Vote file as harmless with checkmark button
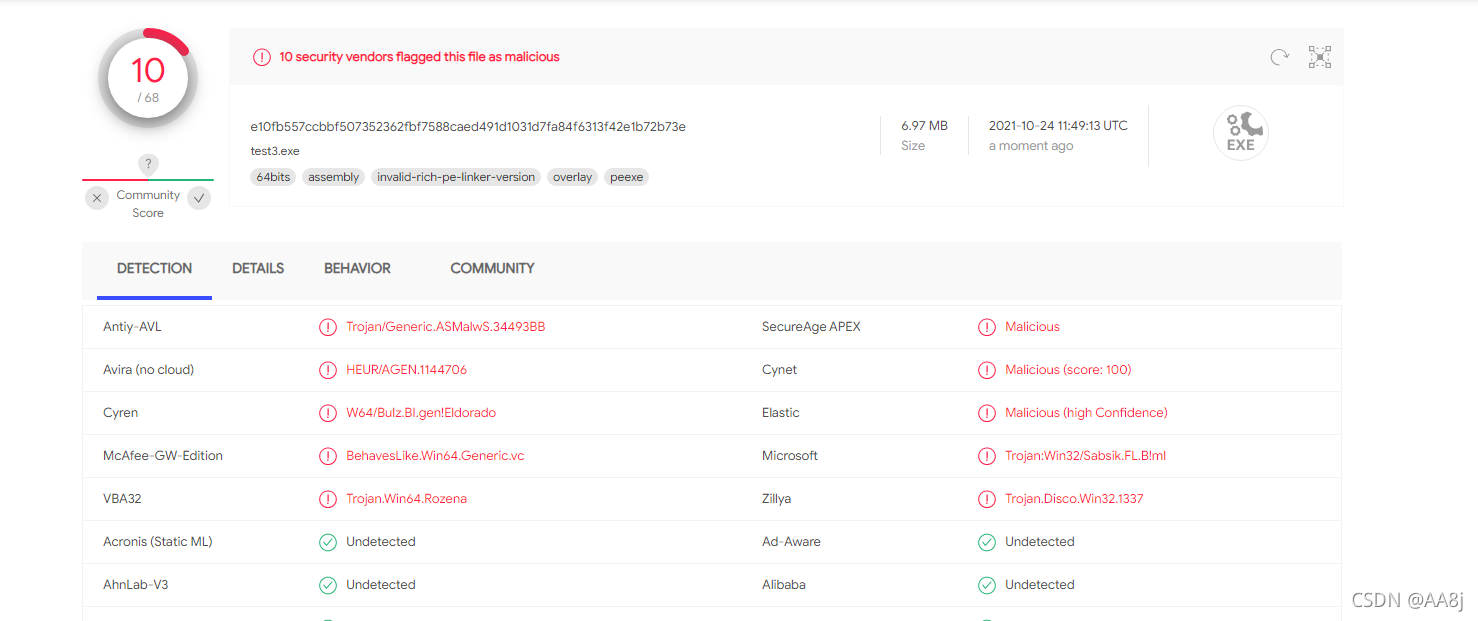Screen dimensions: 1478x621 click(x=200, y=198)
